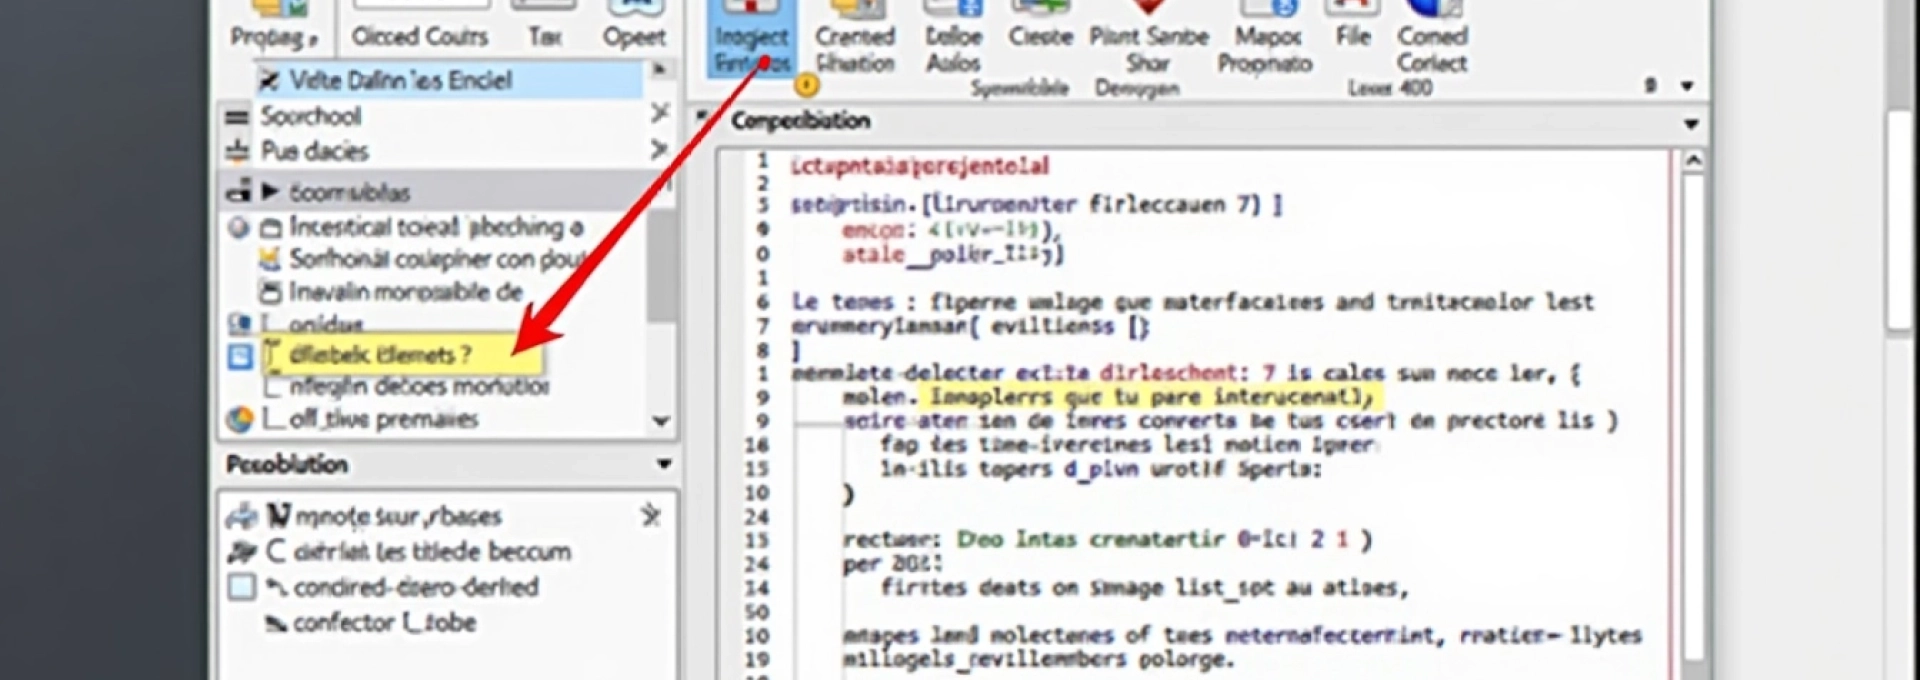Click the code text 'Deo Intas crenatertir'

(1093, 540)
